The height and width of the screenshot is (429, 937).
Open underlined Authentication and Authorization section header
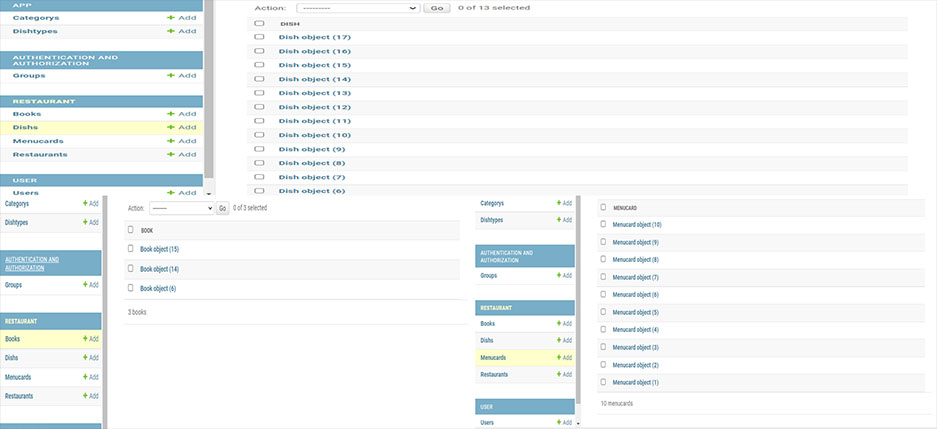click(30, 264)
